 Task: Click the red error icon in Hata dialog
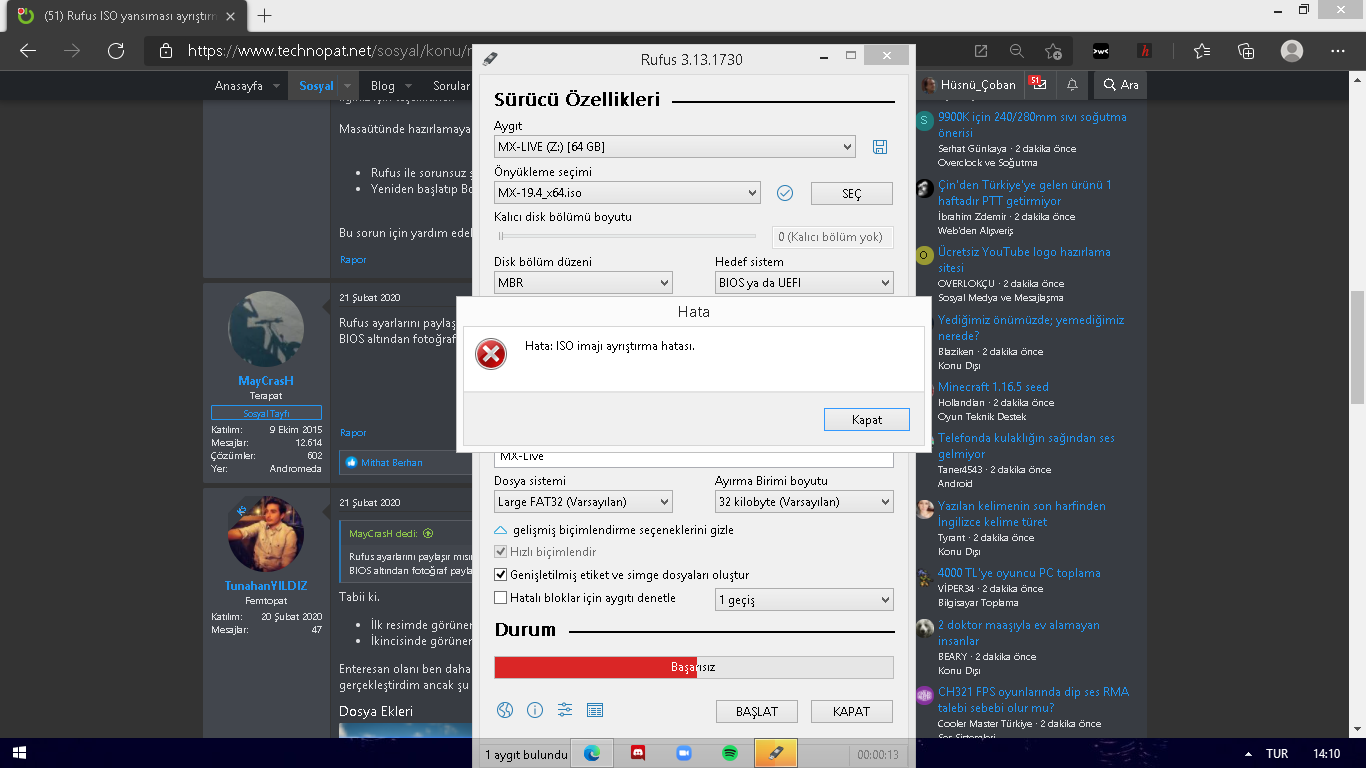(491, 353)
